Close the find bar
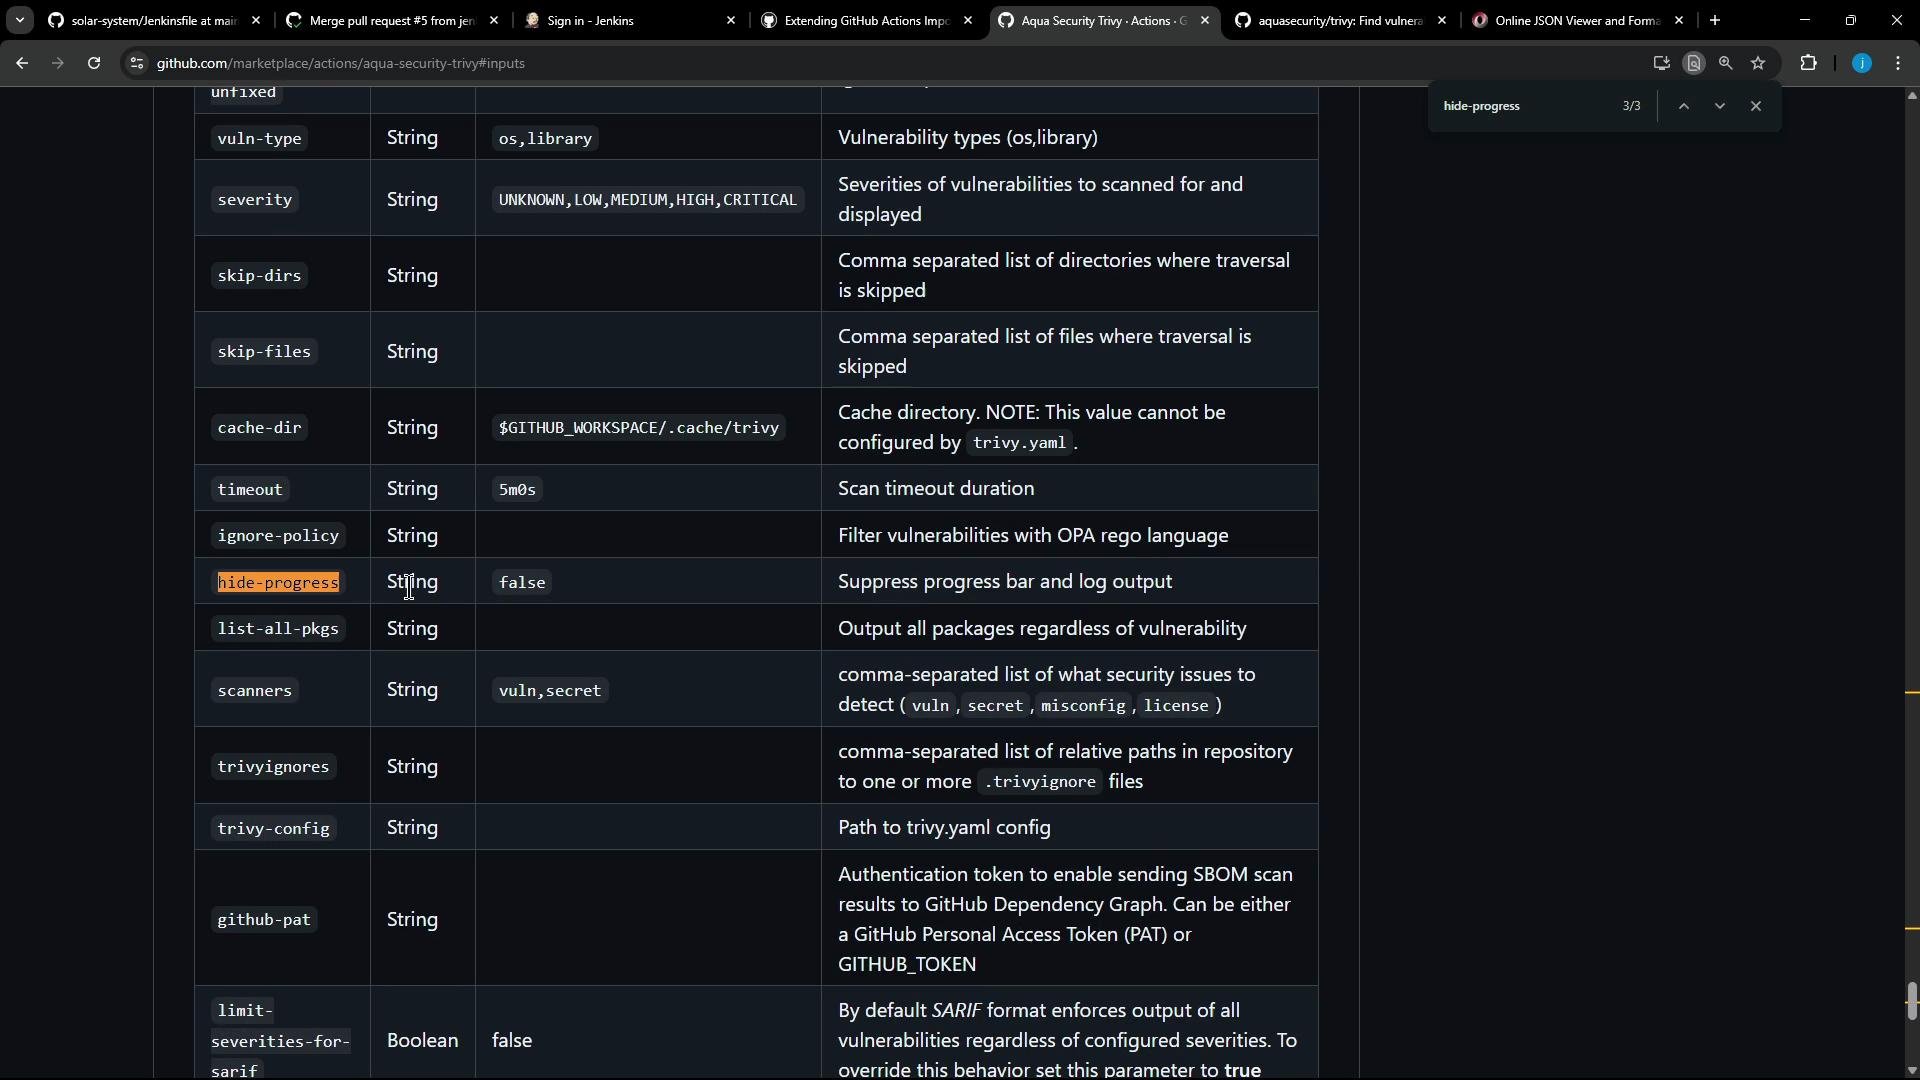 1756,106
